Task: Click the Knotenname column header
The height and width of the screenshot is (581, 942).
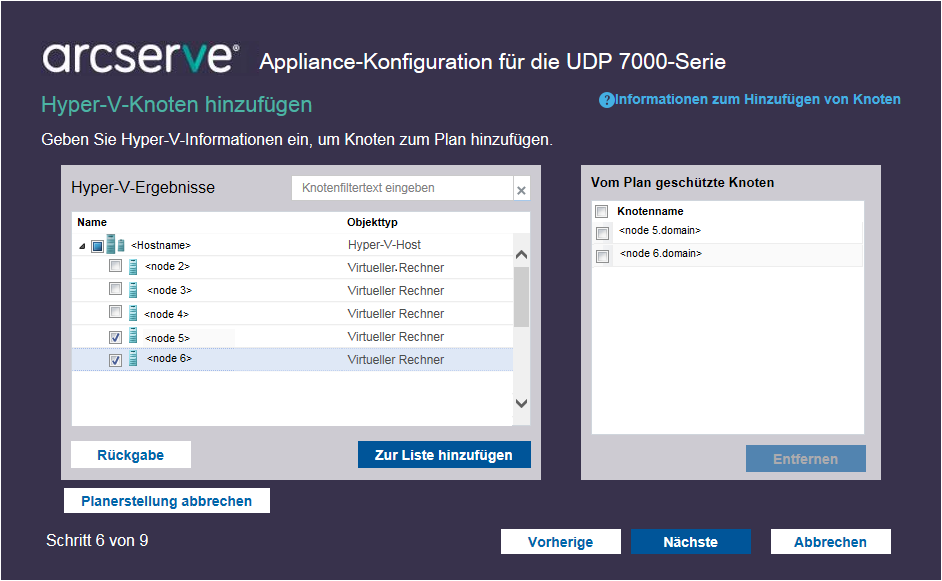Action: [x=651, y=211]
